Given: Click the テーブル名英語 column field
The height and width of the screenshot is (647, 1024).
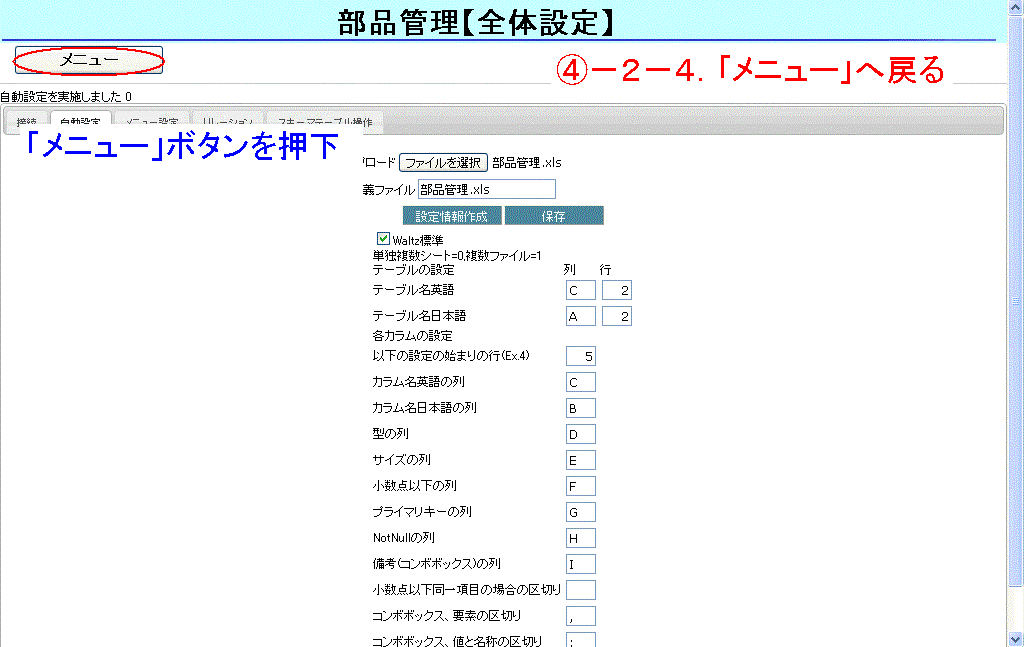Looking at the screenshot, I should 580,290.
